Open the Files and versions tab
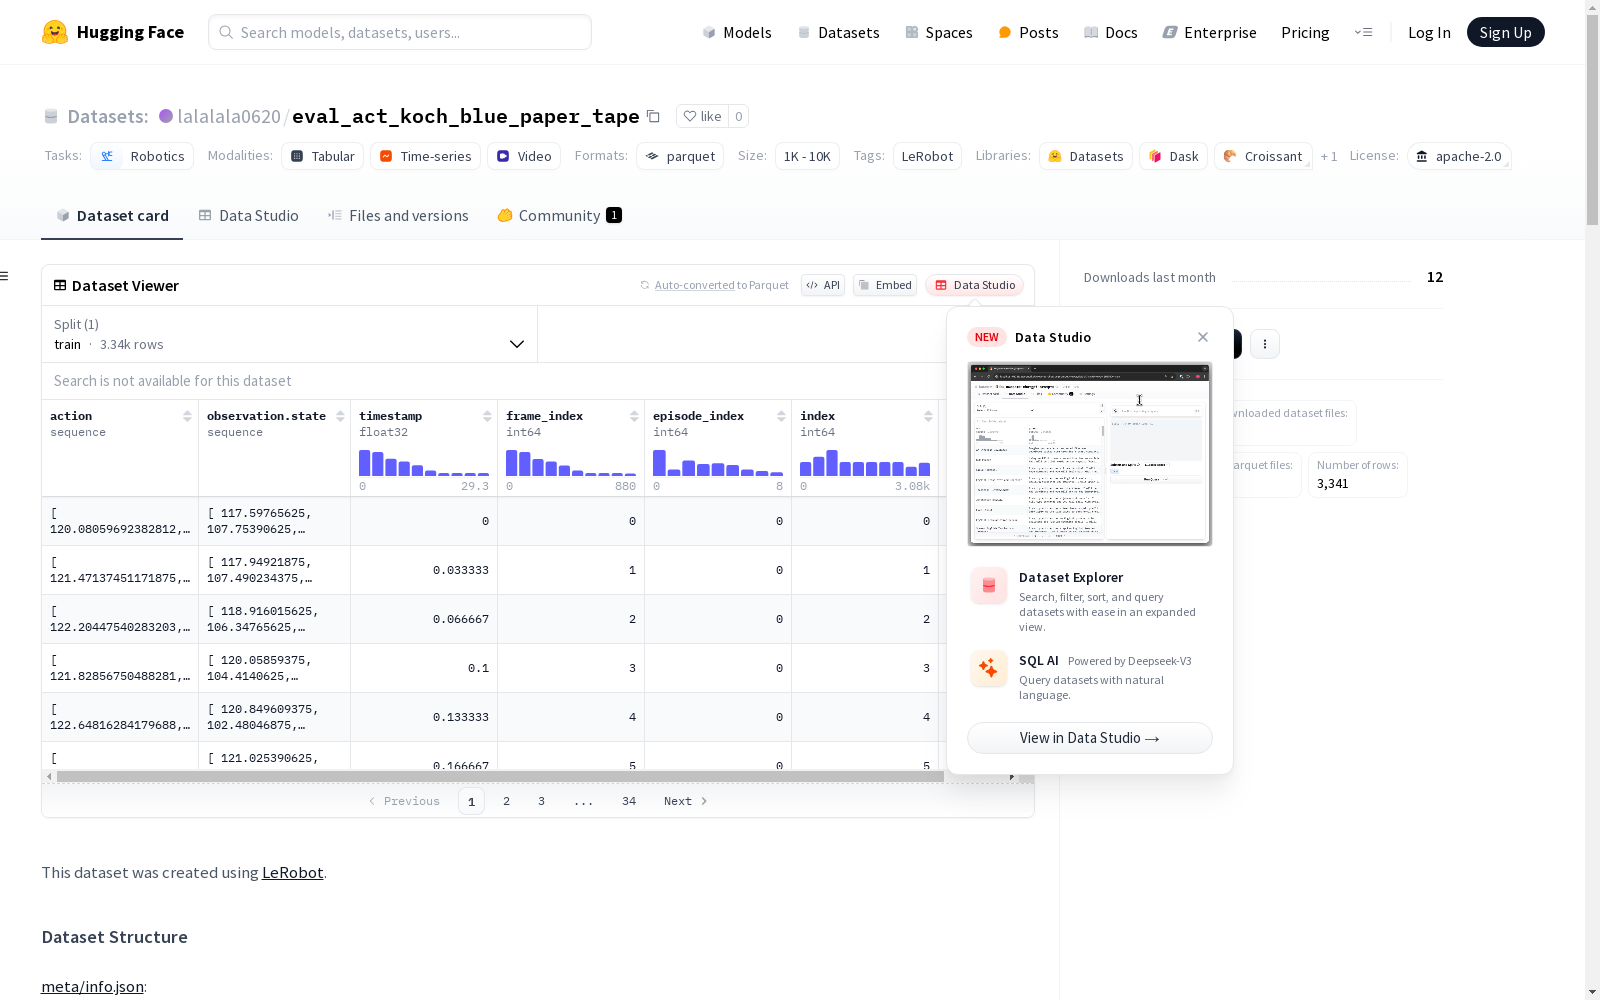This screenshot has height=1000, width=1600. tap(398, 216)
